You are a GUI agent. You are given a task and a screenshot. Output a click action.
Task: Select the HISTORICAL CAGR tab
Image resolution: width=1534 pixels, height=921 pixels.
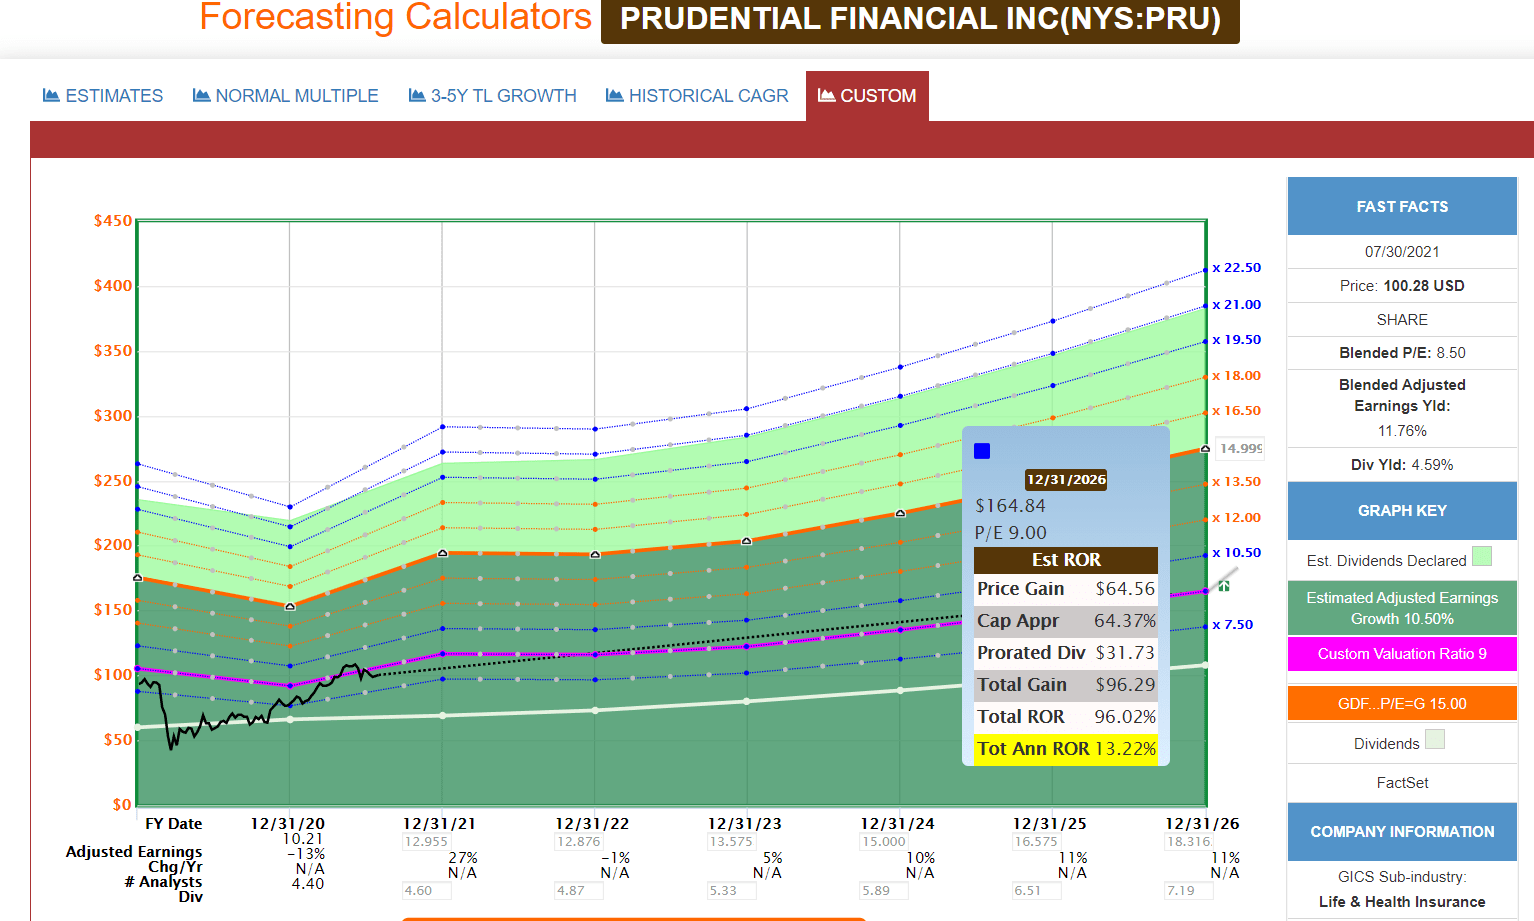(x=697, y=96)
